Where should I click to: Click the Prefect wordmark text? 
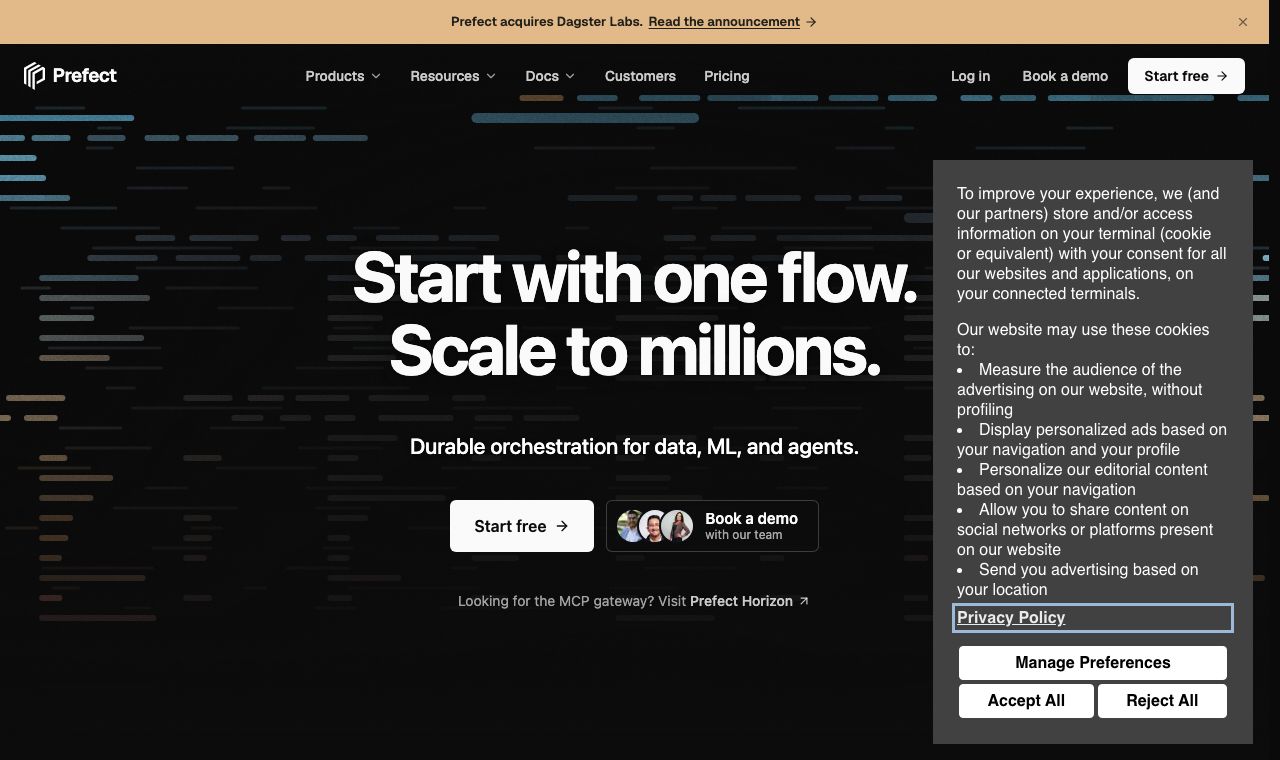(85, 76)
